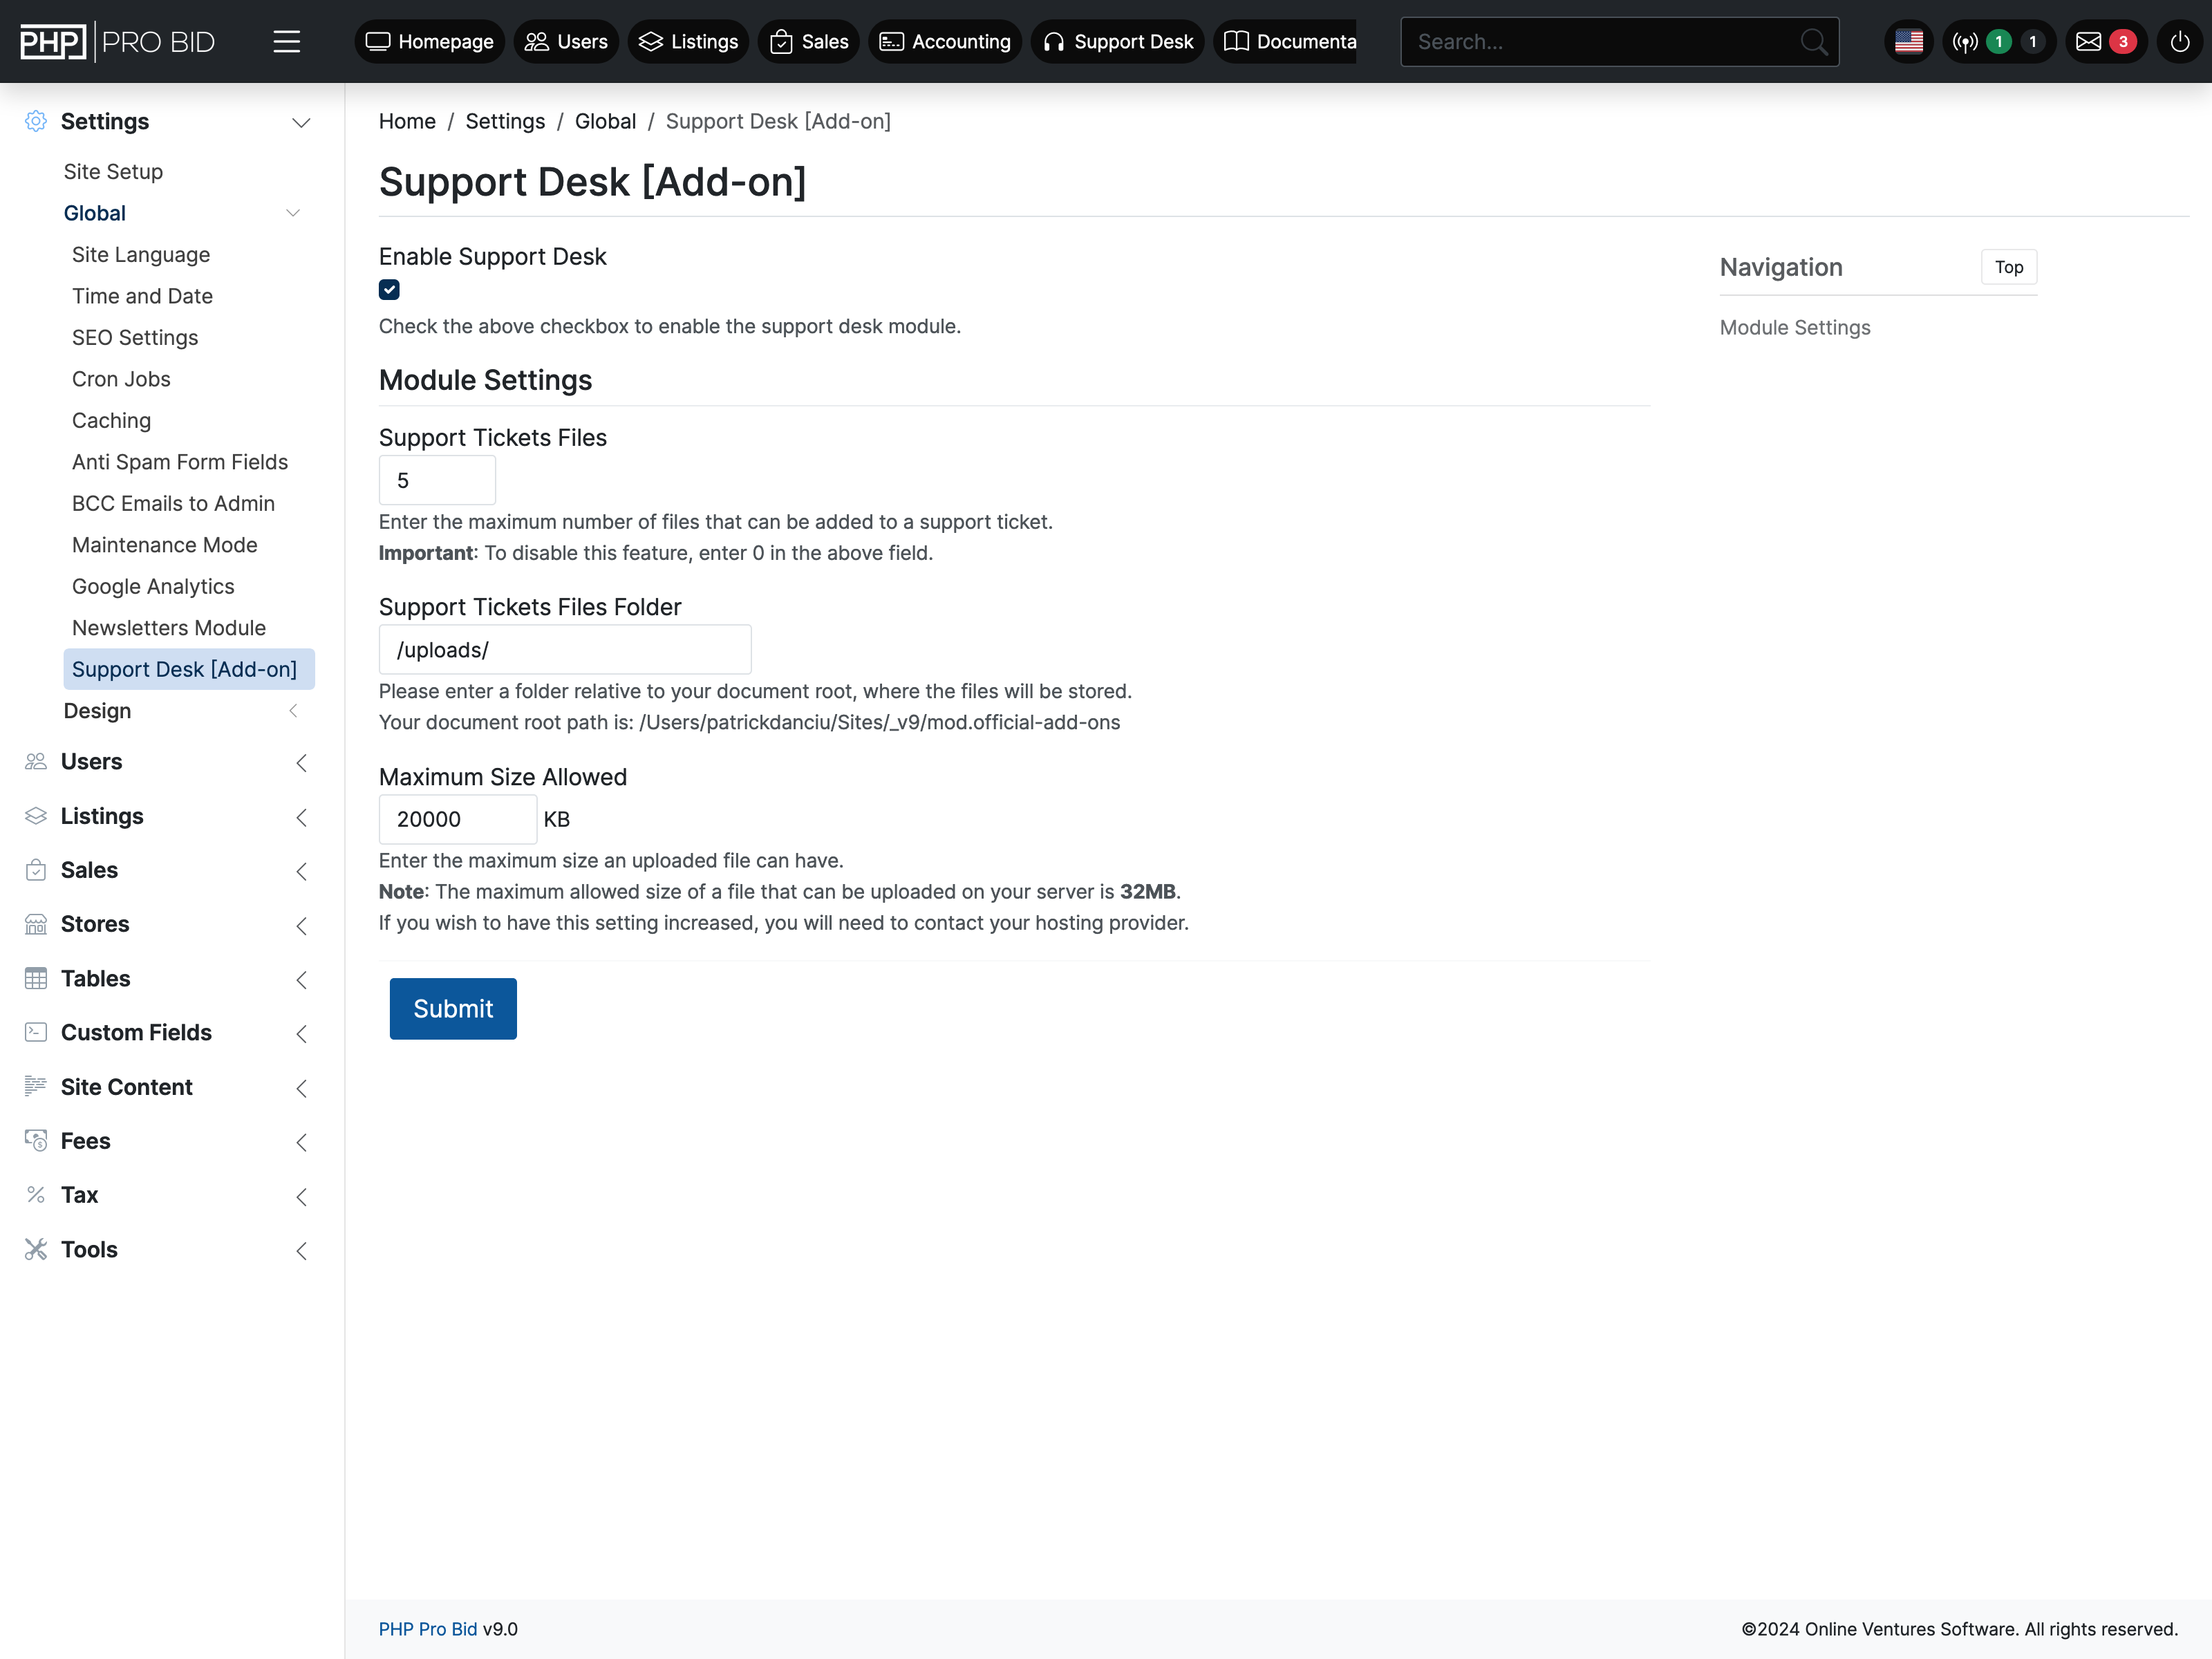Screen dimensions: 2212x1659
Task: Click the PHP Pro Bid logo
Action: 118,42
